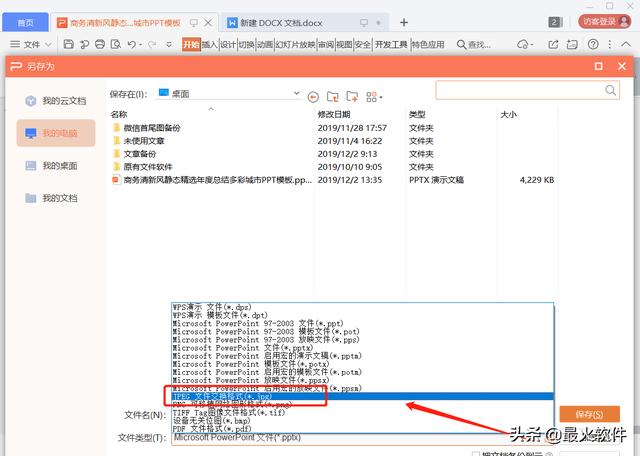Select the 商务清新风 PPT模板 .pptx file
The image size is (640, 456).
click(217, 180)
